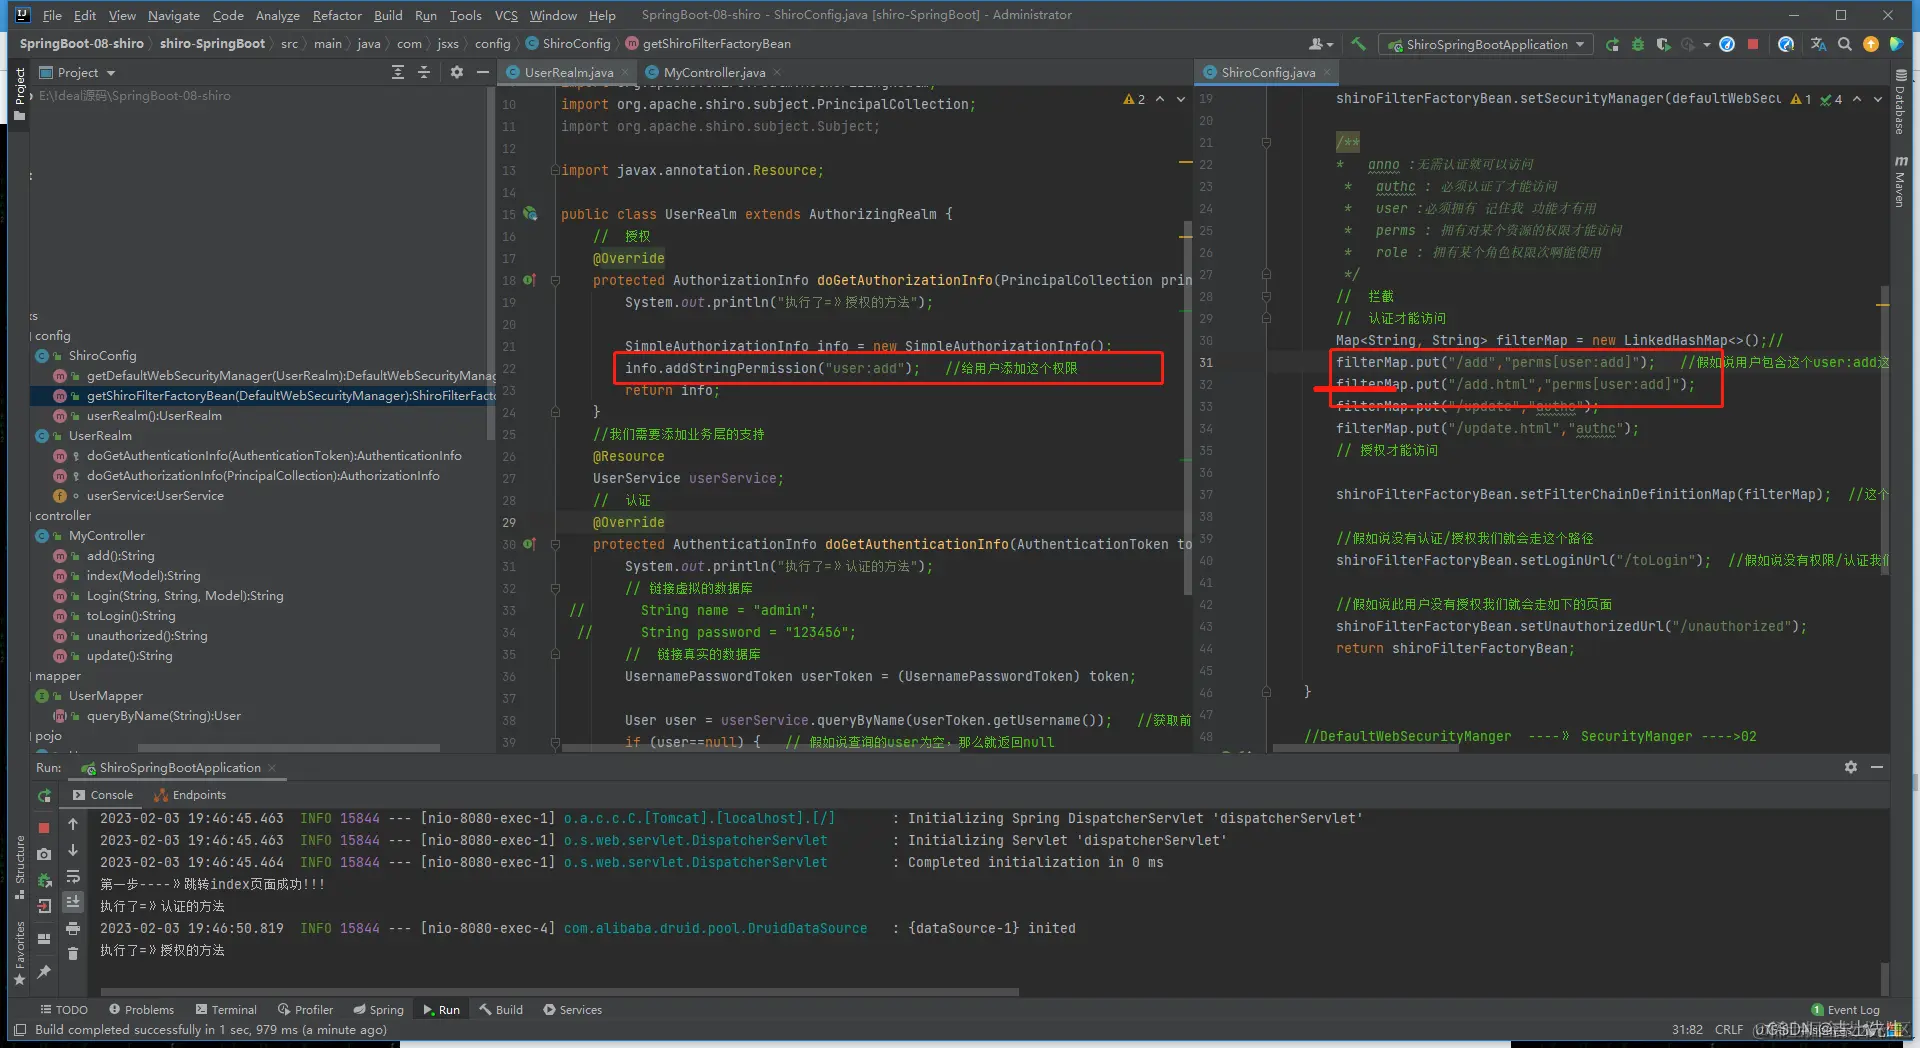Screen dimensions: 1920x1048
Task: Click the override gutter icon beside doGetAuthorizationInfo
Action: (529, 280)
